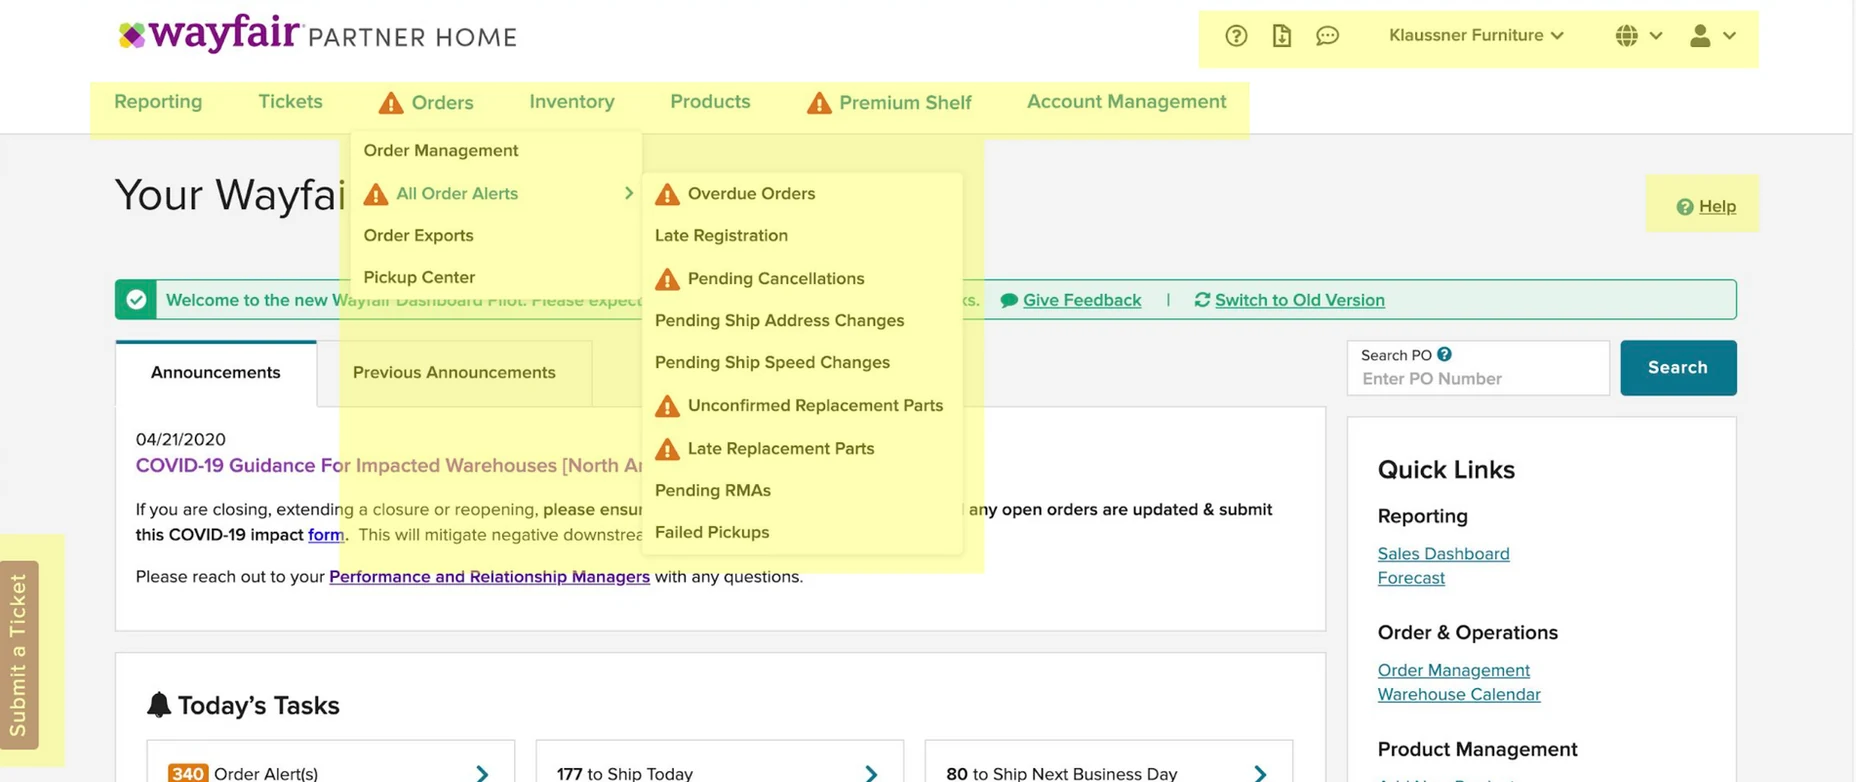Open the Inventory menu
This screenshot has height=782, width=1856.
point(572,102)
